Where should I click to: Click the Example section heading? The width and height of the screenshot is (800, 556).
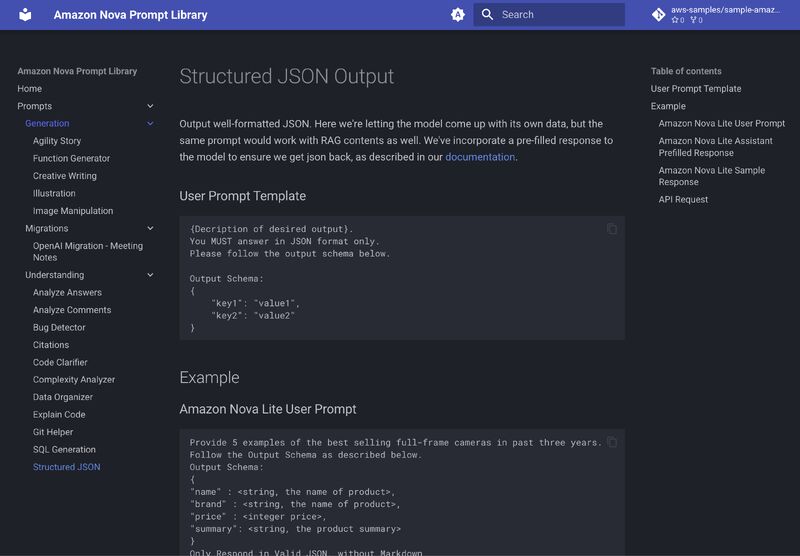coord(209,377)
